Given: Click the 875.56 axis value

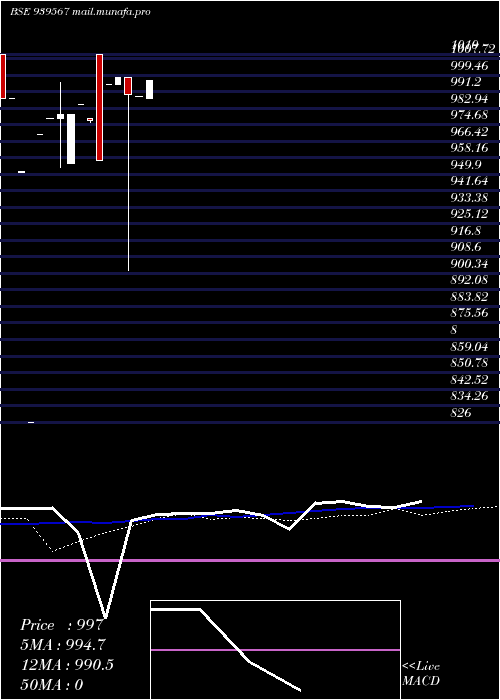Looking at the screenshot, I should (x=469, y=313).
